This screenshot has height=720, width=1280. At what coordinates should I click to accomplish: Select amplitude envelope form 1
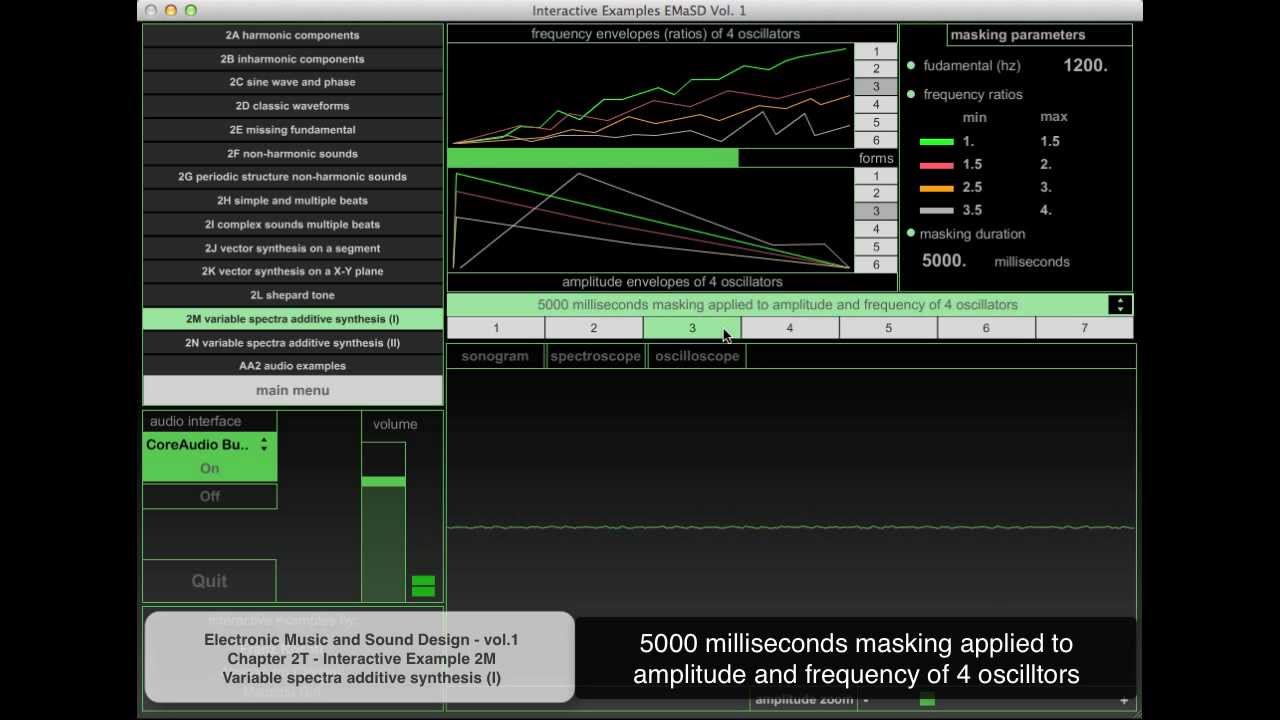(876, 176)
